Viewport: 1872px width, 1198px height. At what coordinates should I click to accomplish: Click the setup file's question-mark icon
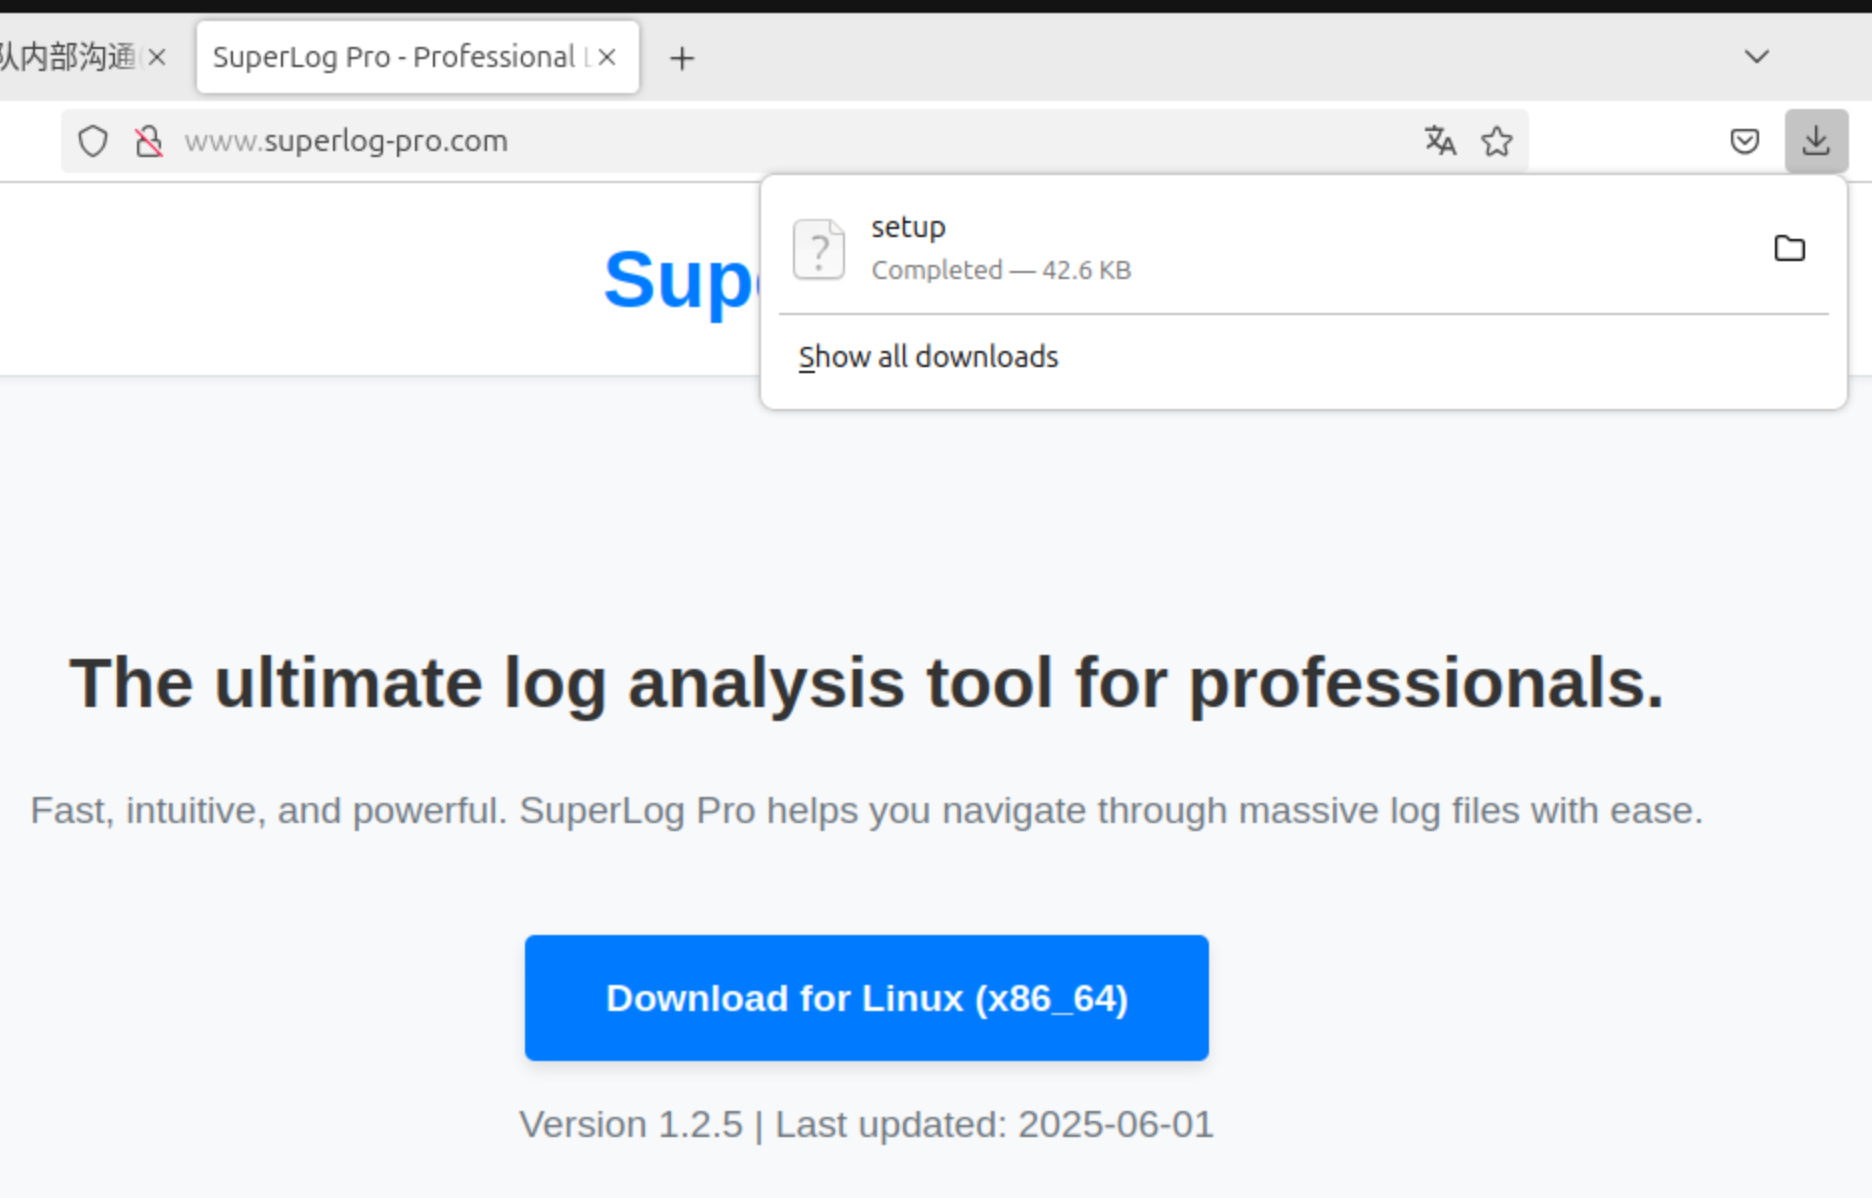tap(819, 249)
